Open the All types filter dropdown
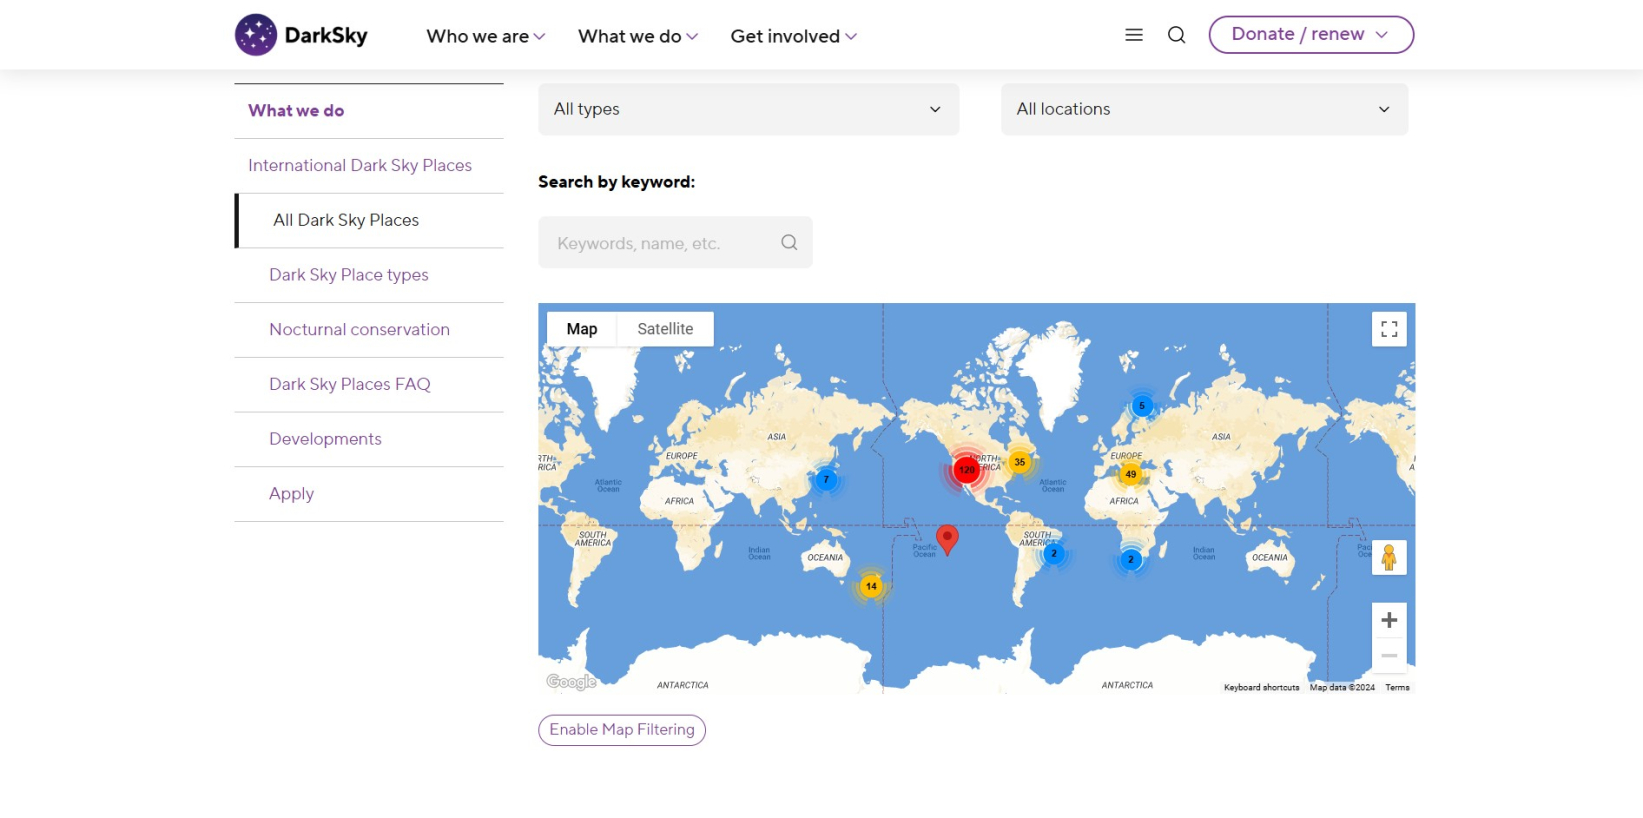 [x=749, y=109]
